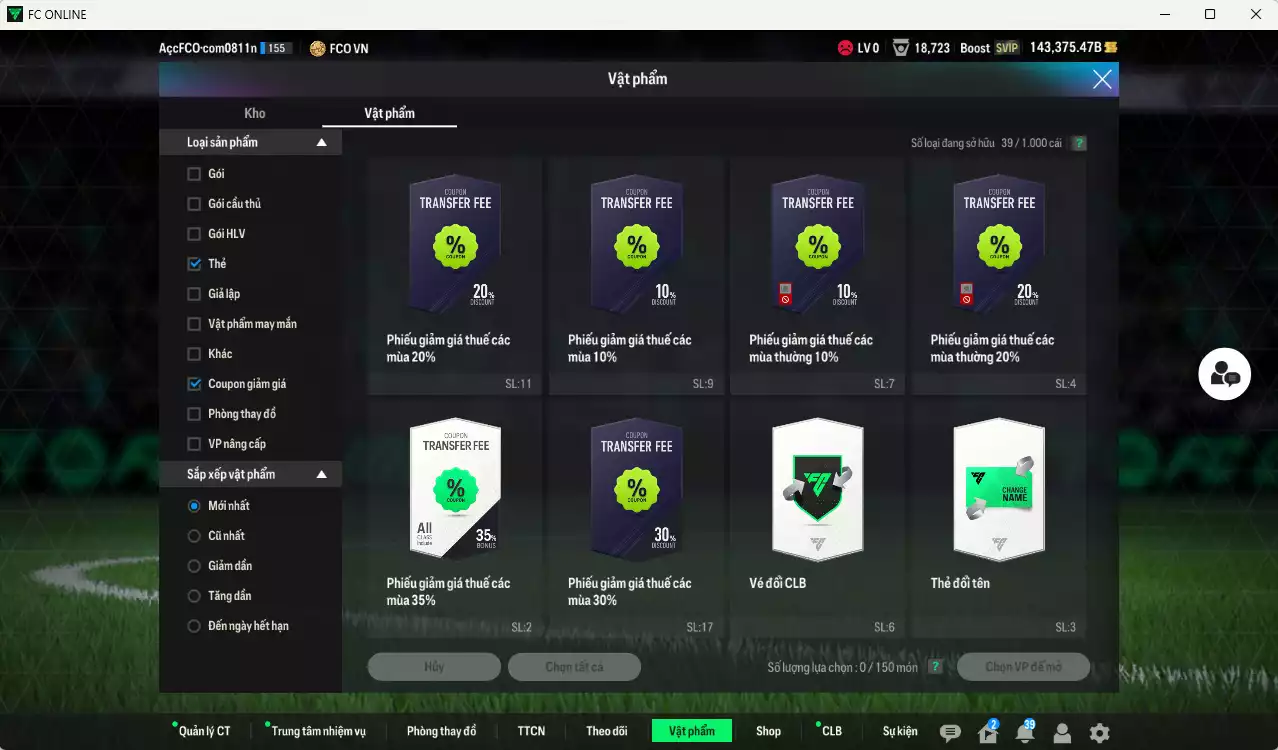Collapse the Sắp xếp vật phẩm section
This screenshot has width=1278, height=750.
coord(321,475)
